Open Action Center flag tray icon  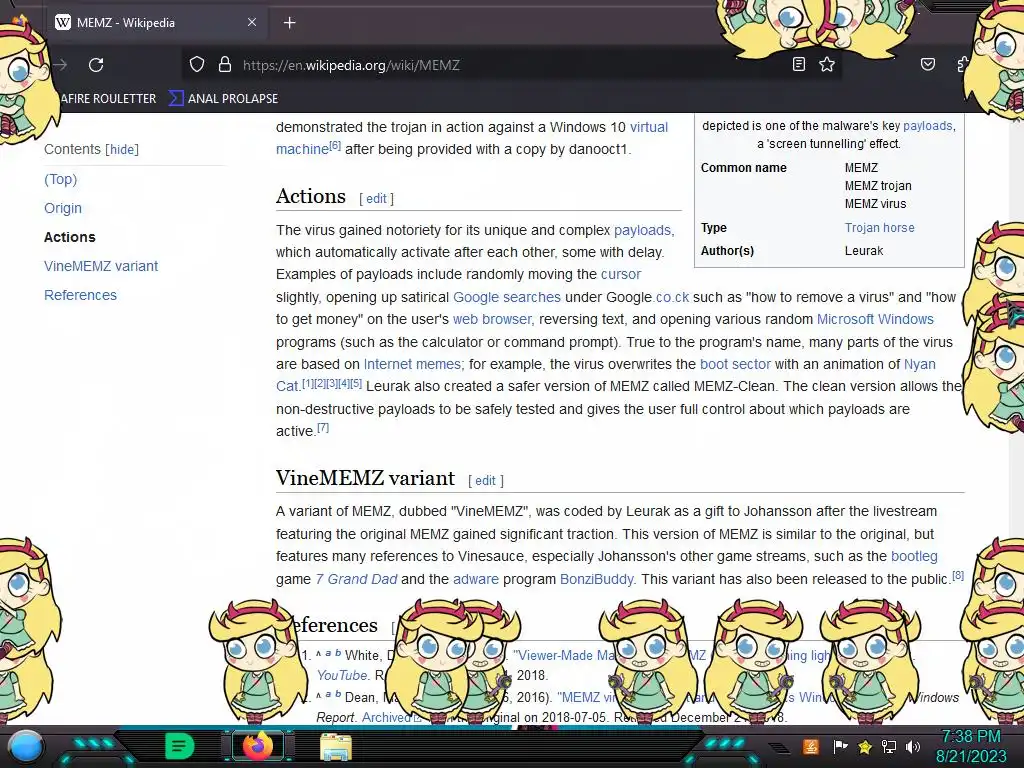click(x=840, y=746)
